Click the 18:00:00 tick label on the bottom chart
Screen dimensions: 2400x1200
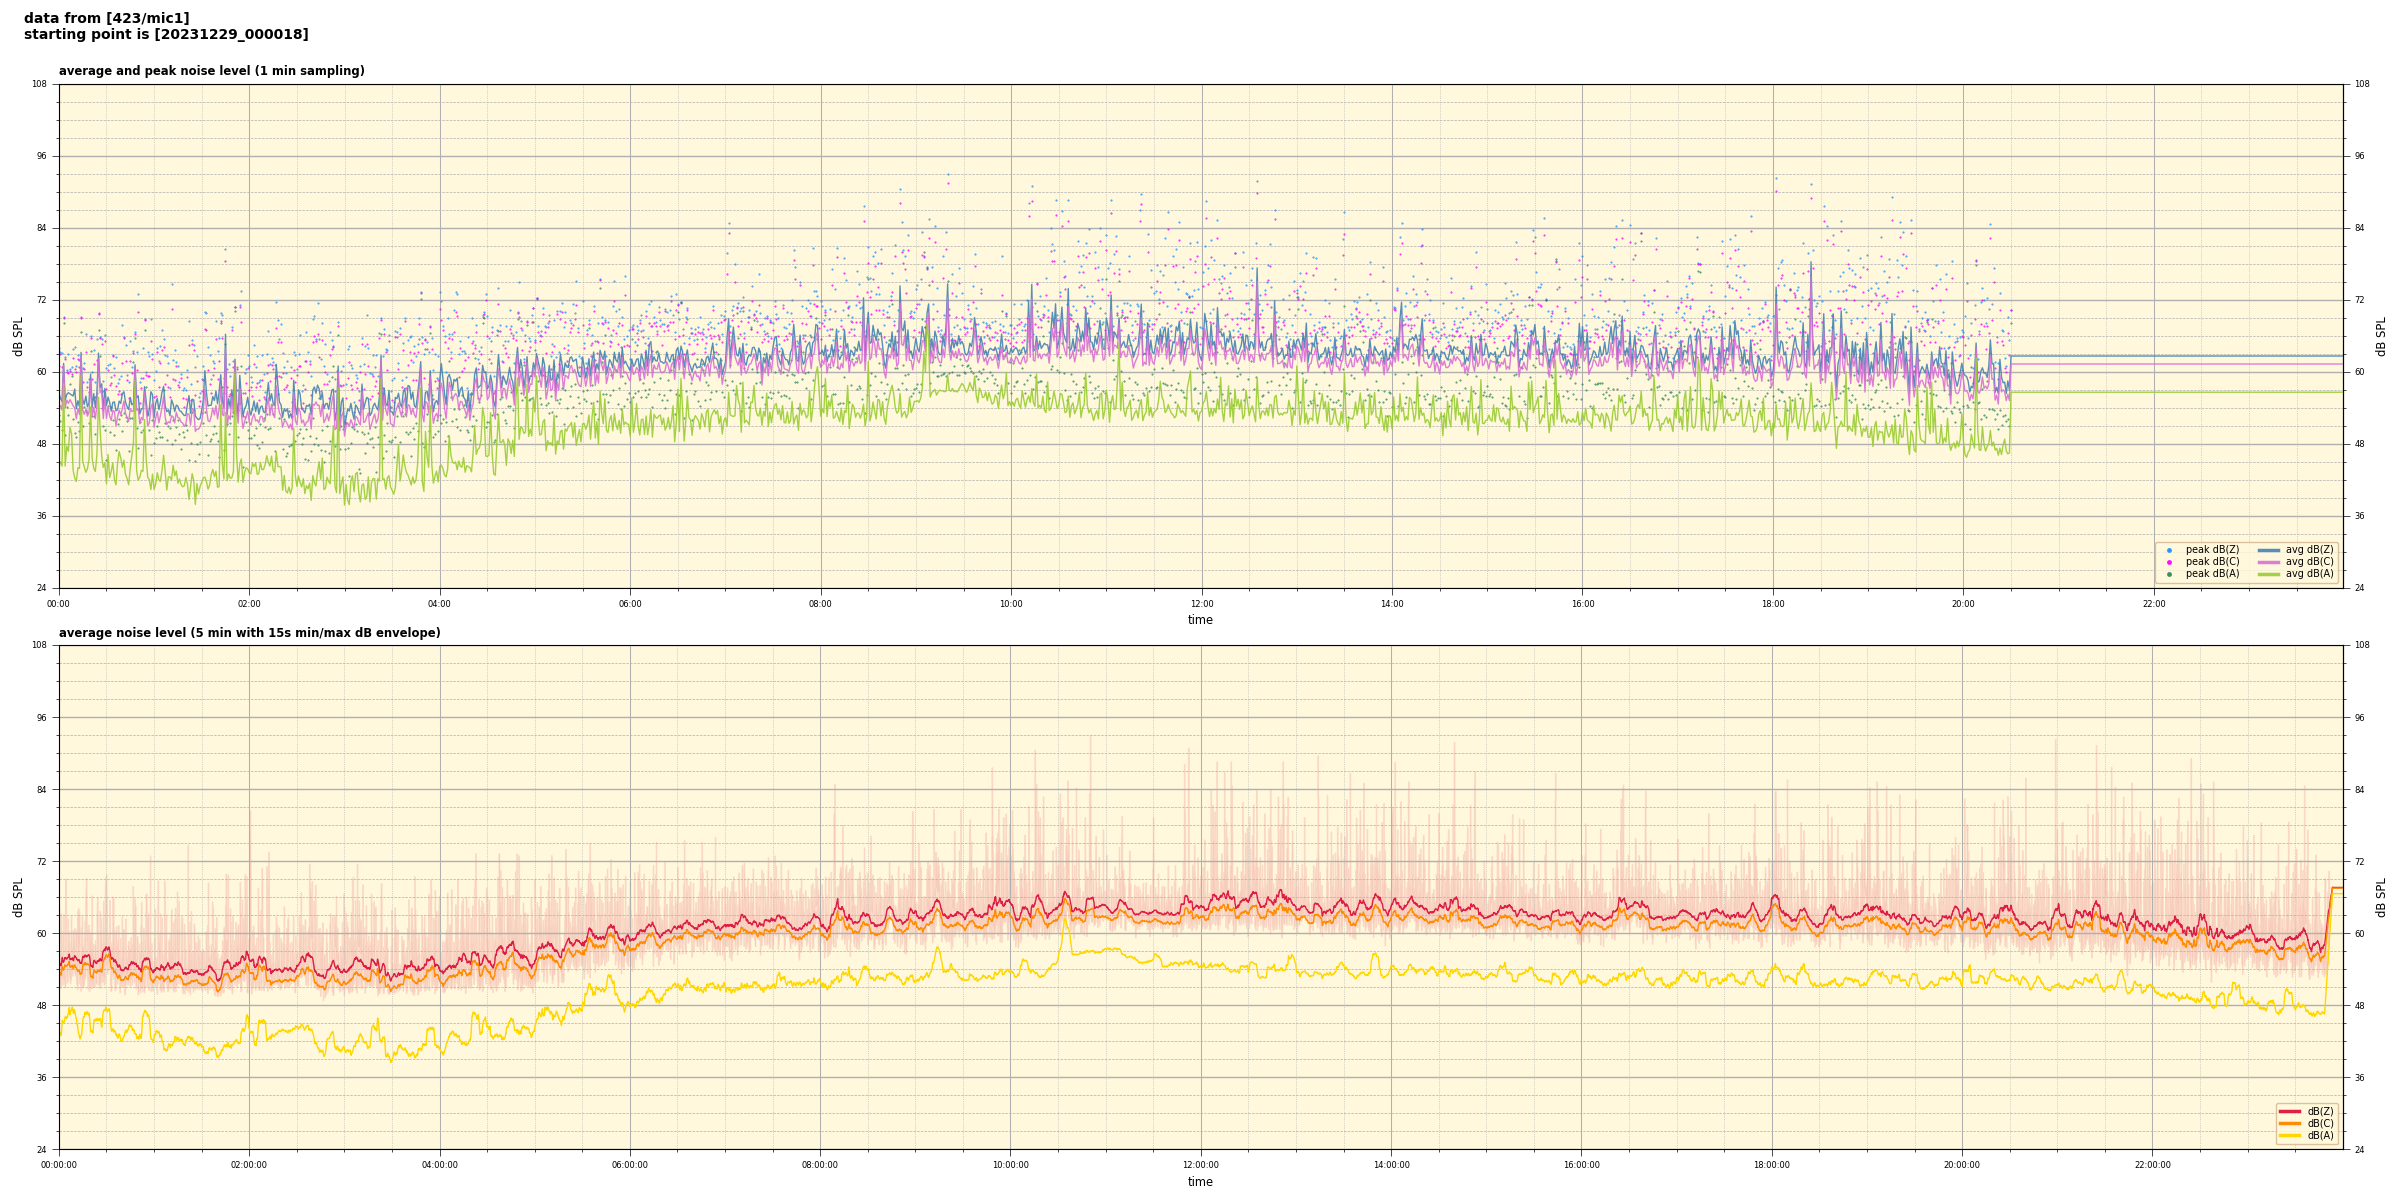pos(1772,1165)
